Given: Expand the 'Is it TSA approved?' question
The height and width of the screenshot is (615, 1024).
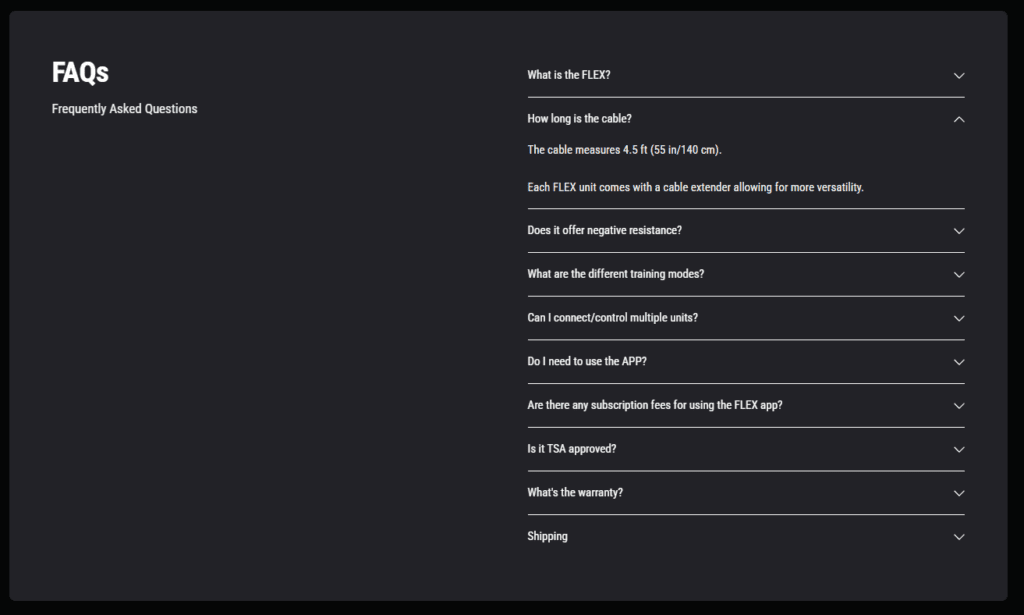Looking at the screenshot, I should click(x=746, y=449).
